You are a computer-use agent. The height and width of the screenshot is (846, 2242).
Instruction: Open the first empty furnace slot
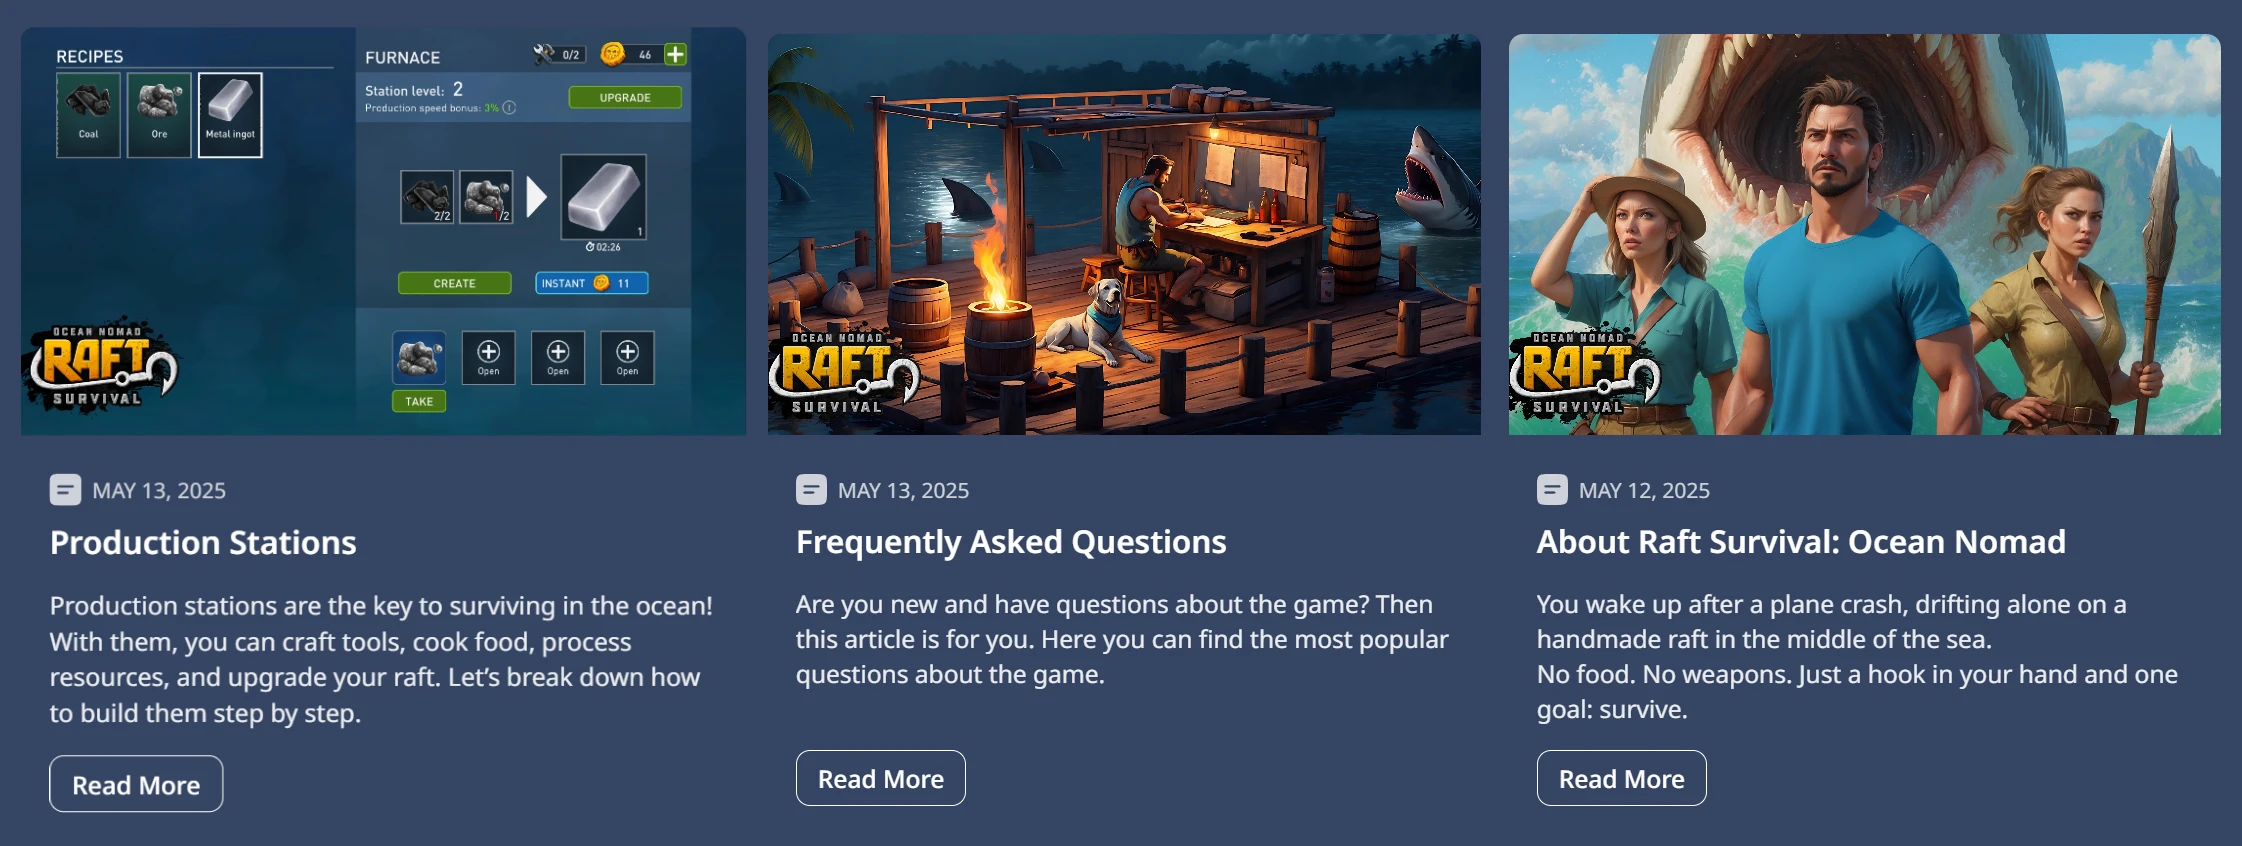pos(489,357)
